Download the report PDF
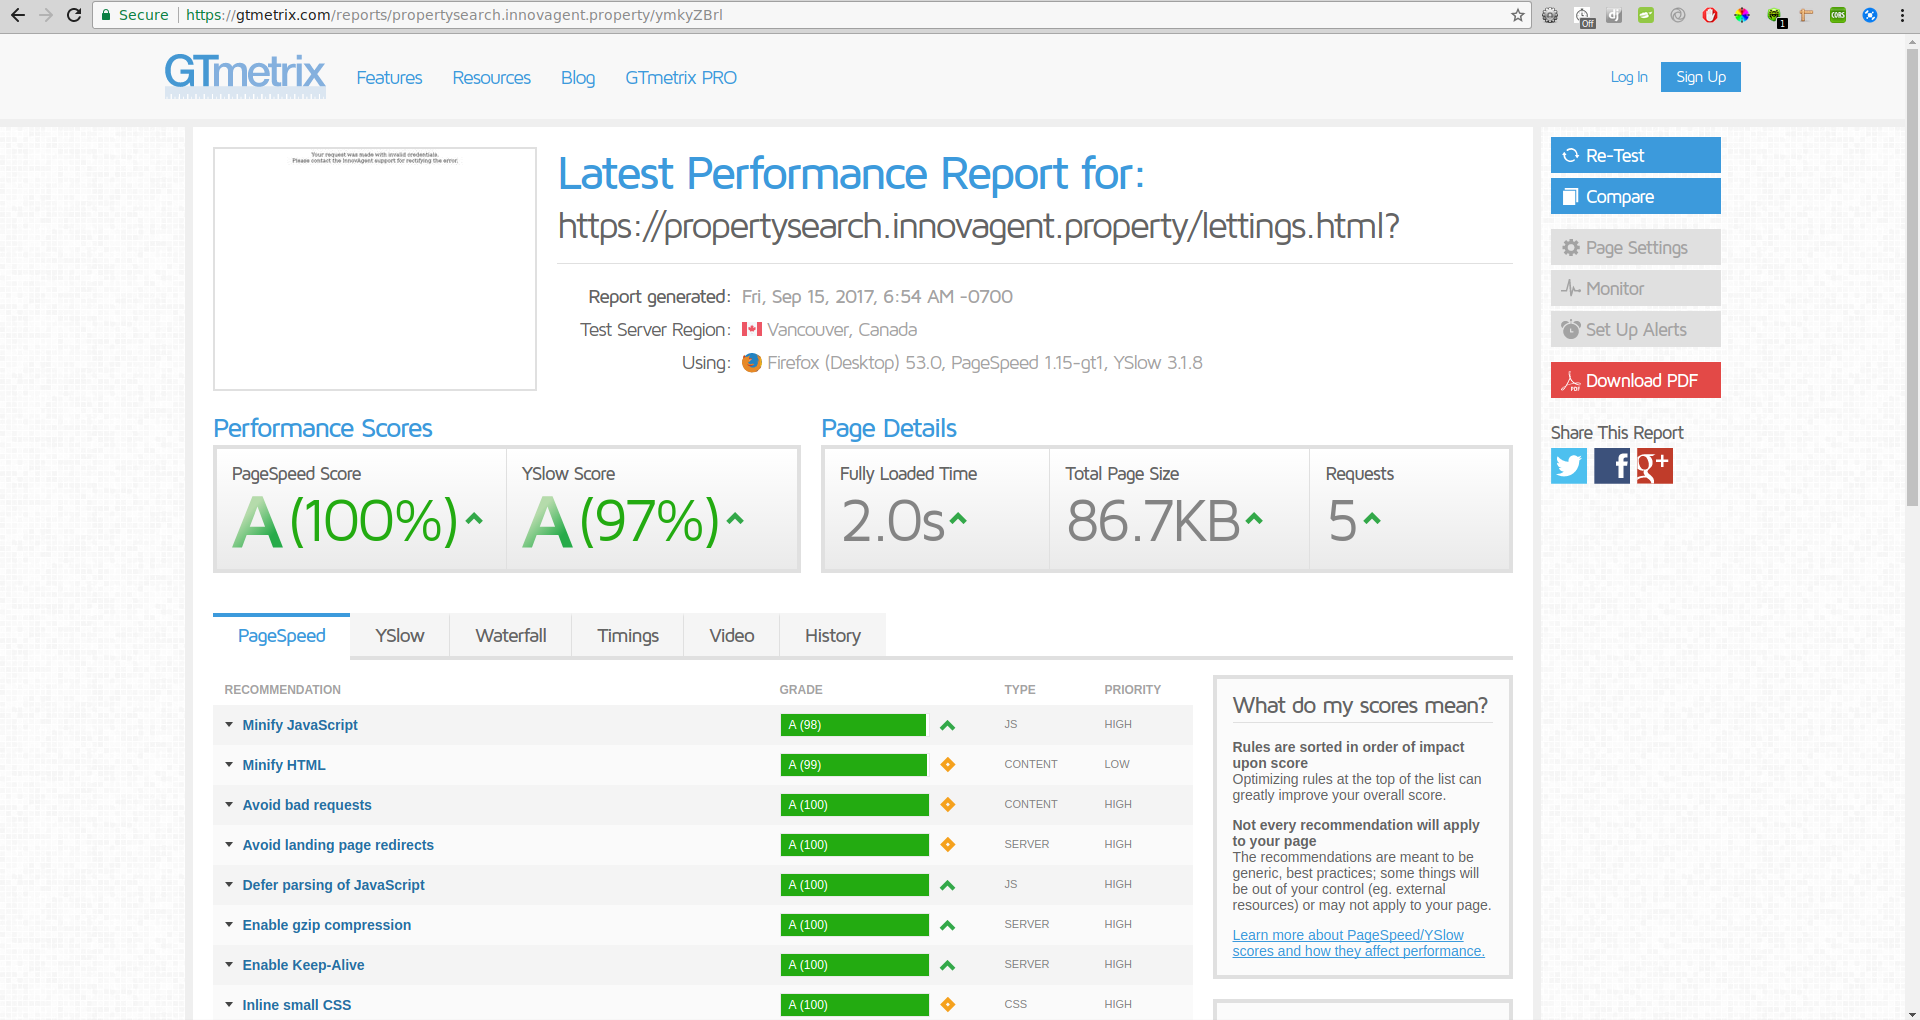Screen dimensions: 1920x1020 tap(1636, 380)
